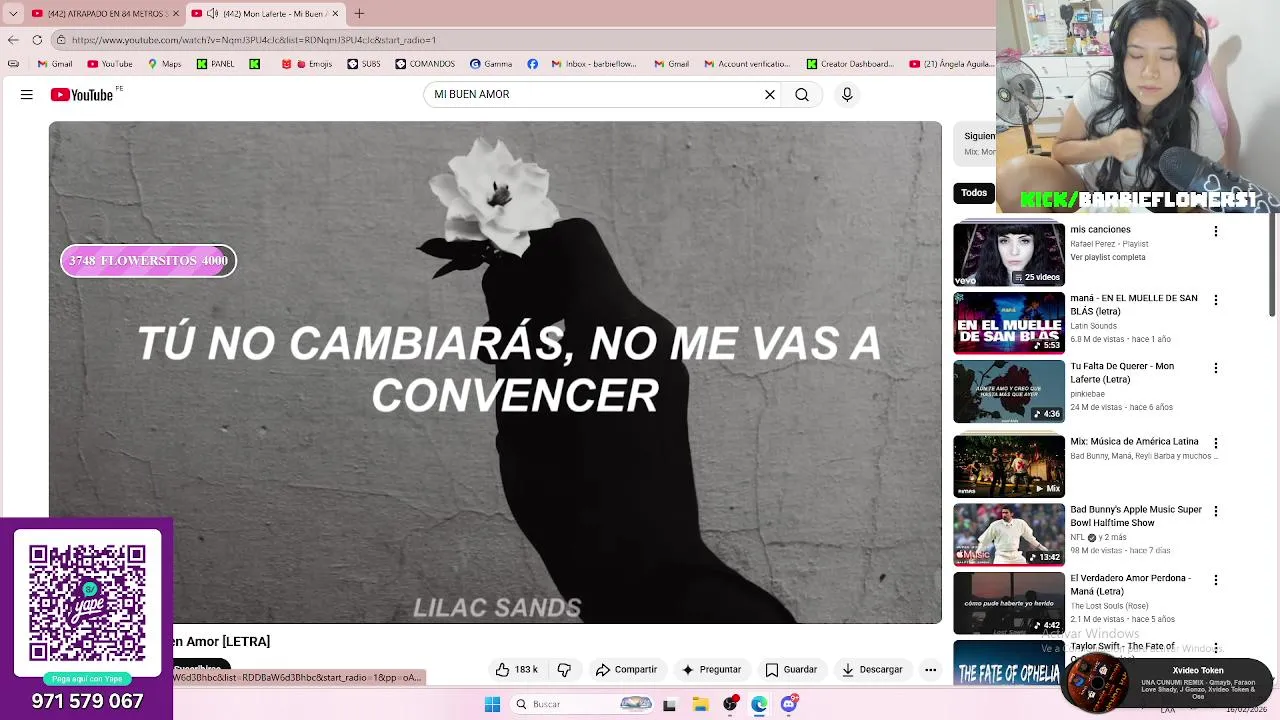This screenshot has height=720, width=1280.
Task: Close the Mon Laferte tab
Action: coord(336,13)
